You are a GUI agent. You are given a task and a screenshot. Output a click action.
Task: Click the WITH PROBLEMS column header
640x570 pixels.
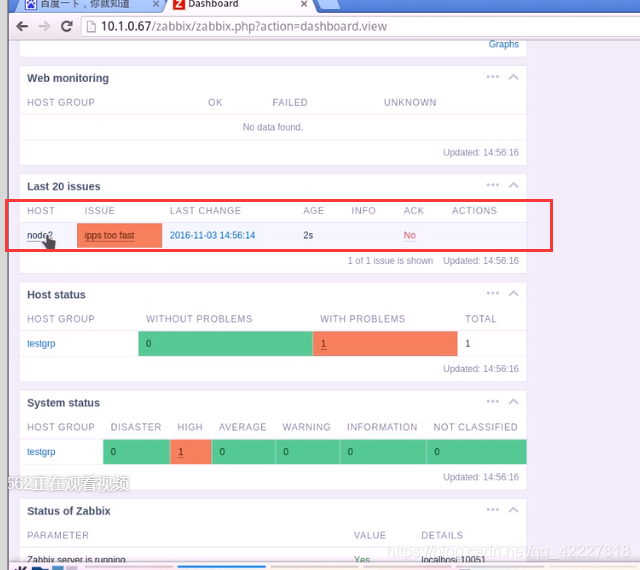coord(362,319)
